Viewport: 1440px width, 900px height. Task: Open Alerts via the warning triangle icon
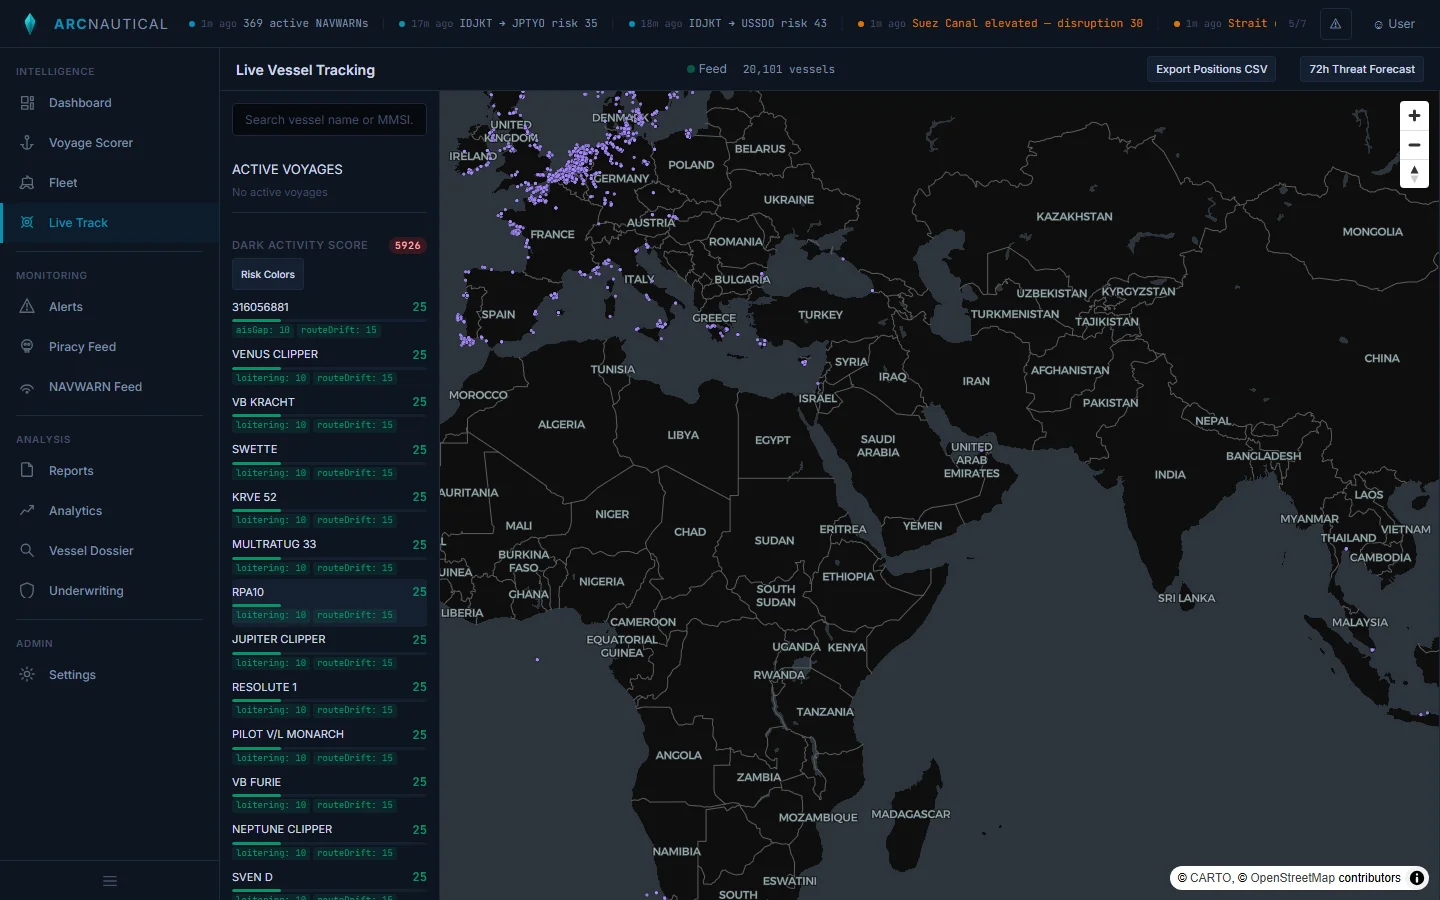click(x=27, y=307)
